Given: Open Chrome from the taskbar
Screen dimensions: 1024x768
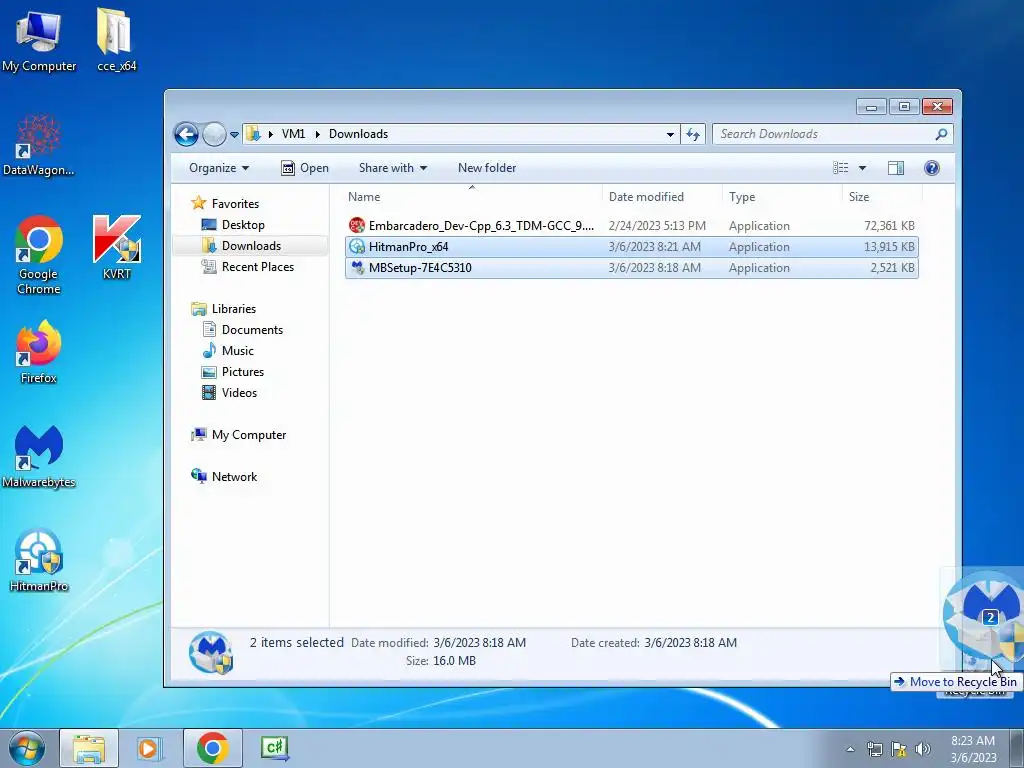Looking at the screenshot, I should [x=212, y=748].
